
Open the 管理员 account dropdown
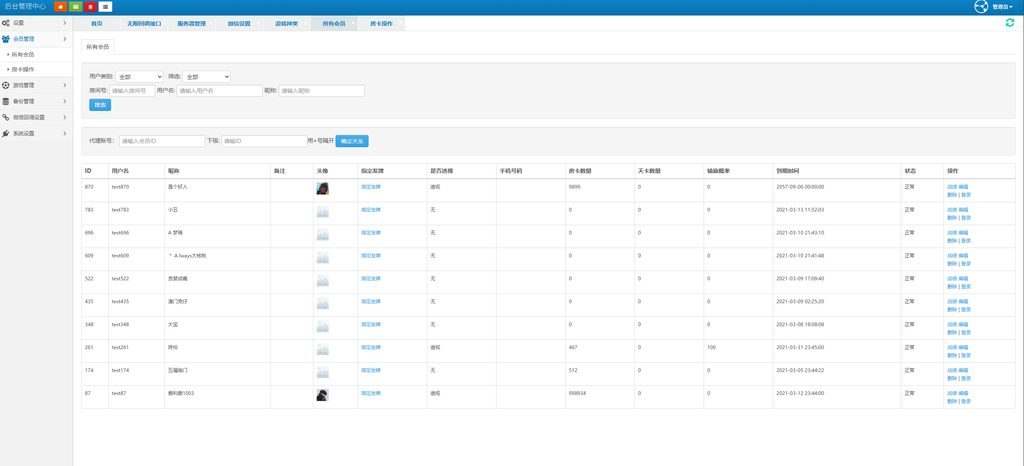(1002, 7)
